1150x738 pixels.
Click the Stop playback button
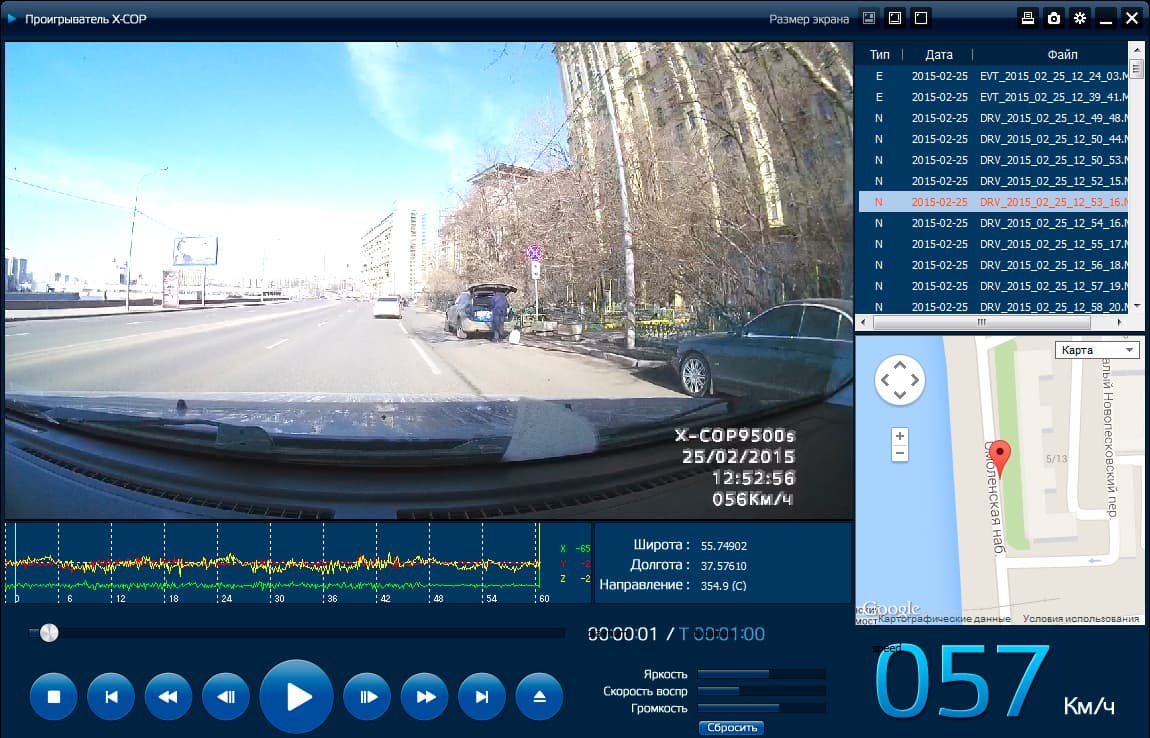pyautogui.click(x=54, y=697)
